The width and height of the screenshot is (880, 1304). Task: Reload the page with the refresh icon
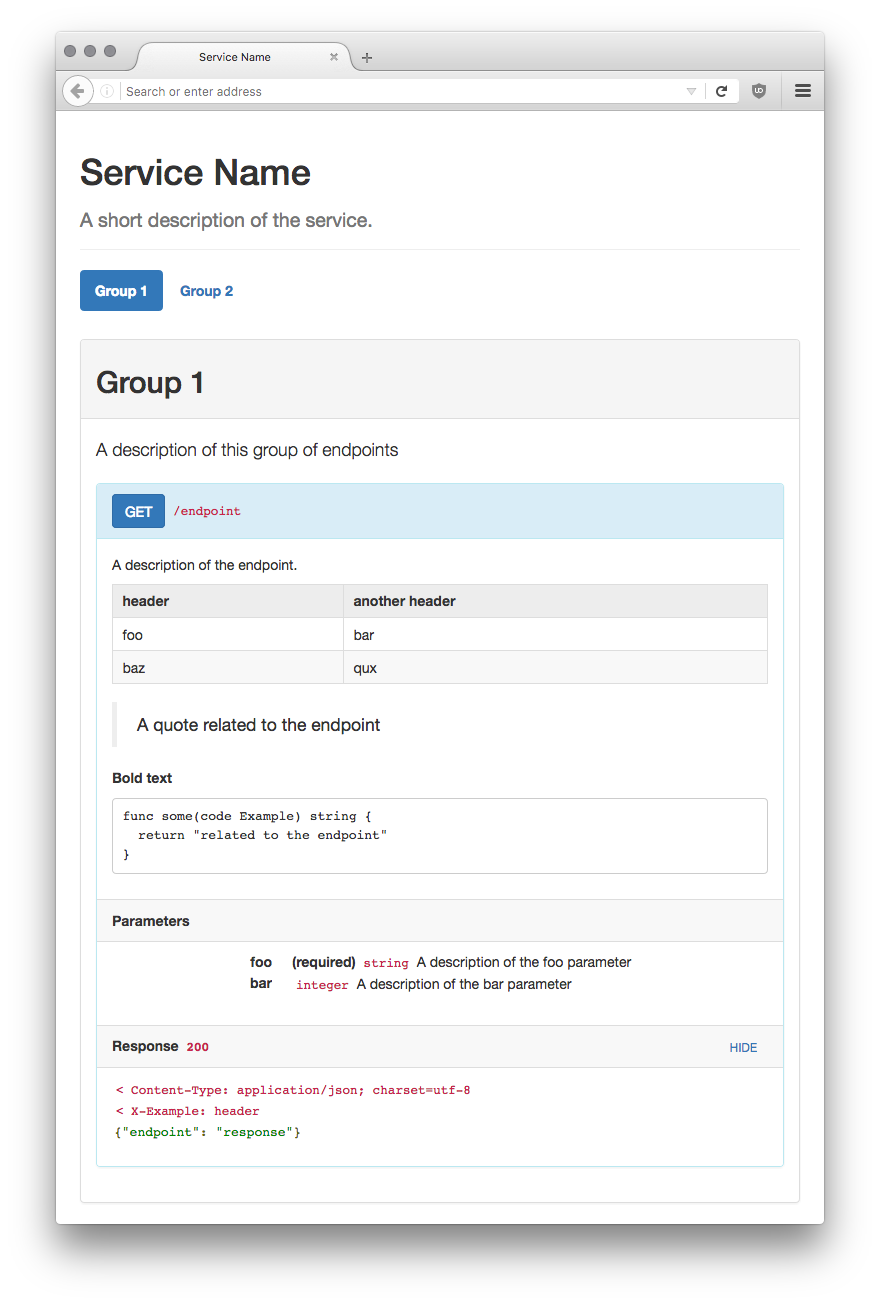click(721, 91)
